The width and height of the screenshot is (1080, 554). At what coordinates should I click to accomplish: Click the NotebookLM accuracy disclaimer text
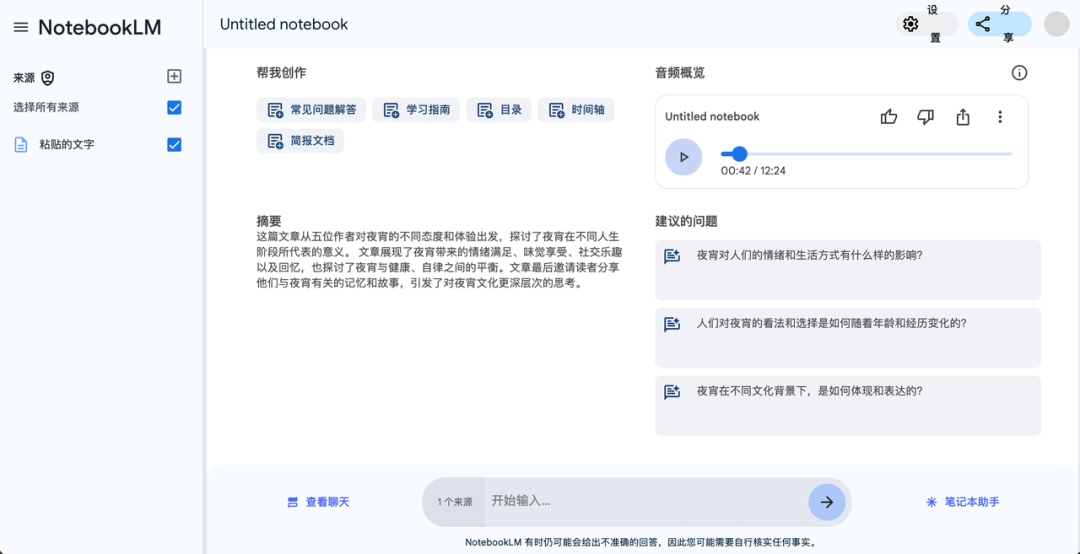click(641, 542)
